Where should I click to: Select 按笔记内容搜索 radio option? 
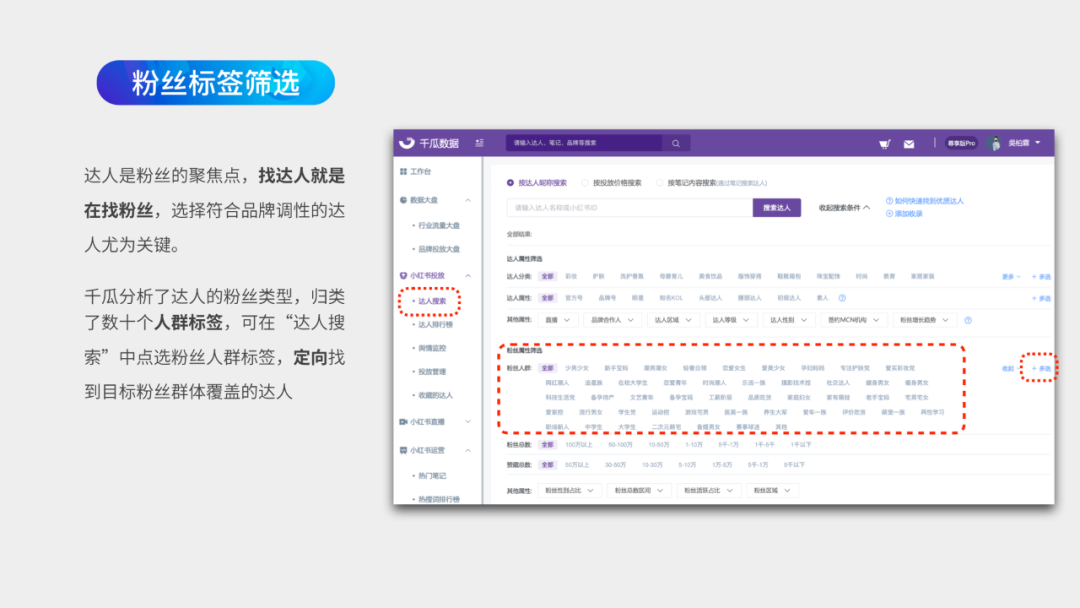660,183
